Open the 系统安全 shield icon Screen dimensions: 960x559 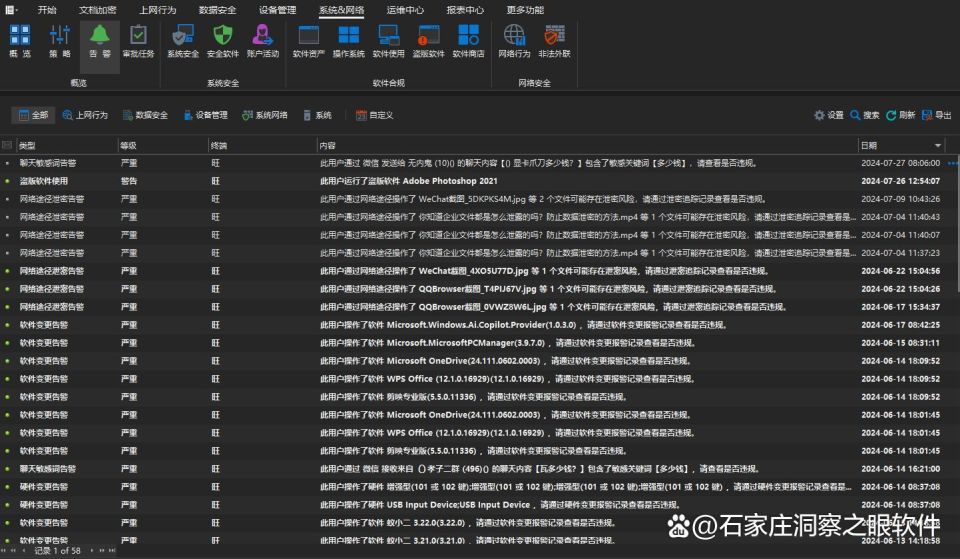click(x=183, y=41)
